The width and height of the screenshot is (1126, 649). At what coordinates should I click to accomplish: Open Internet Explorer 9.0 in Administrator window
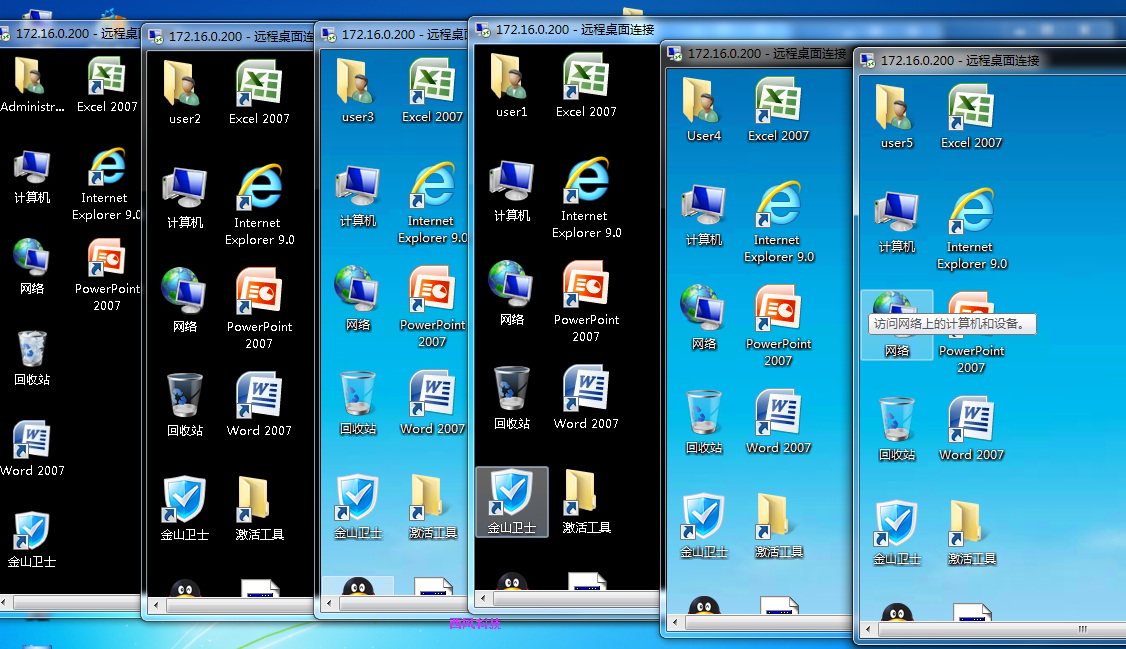[106, 185]
